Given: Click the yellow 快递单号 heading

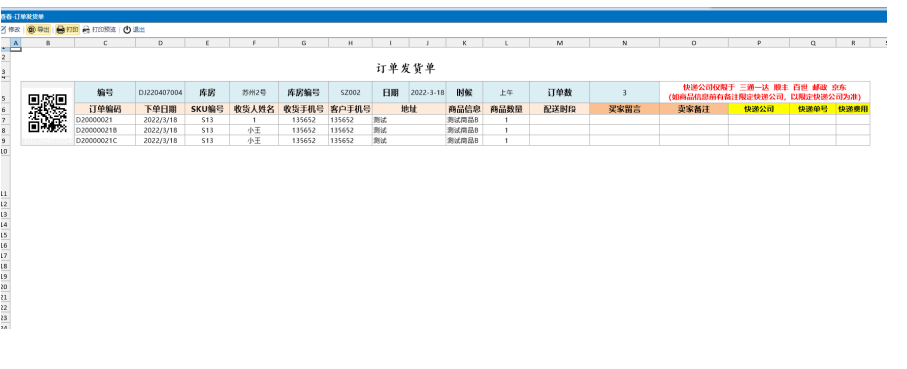Looking at the screenshot, I should (x=813, y=109).
